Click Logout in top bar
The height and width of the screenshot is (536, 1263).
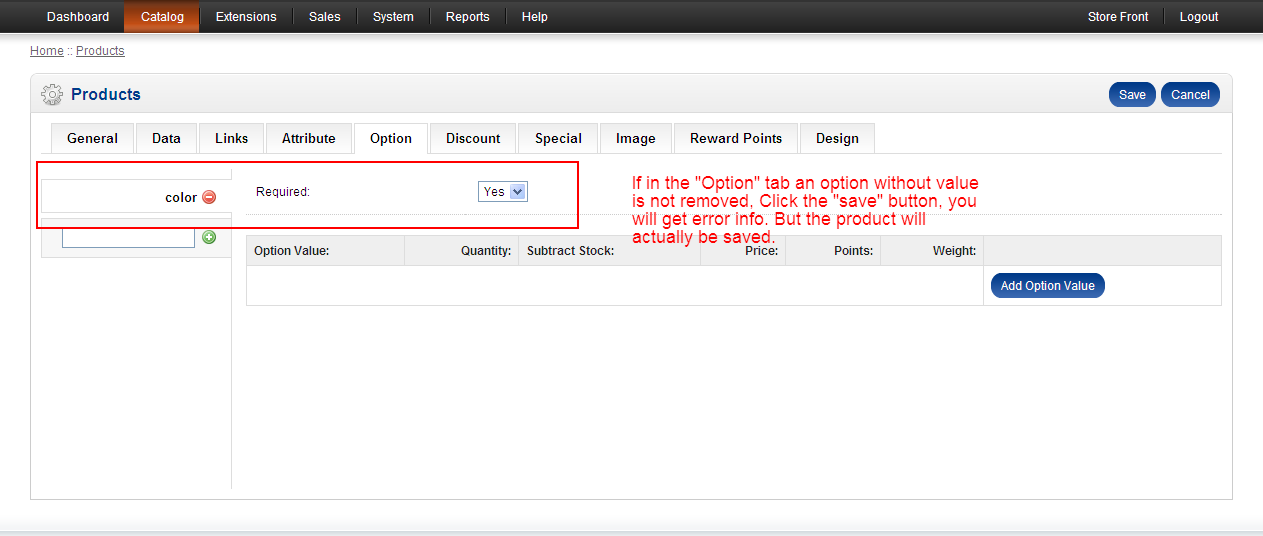tap(1199, 17)
